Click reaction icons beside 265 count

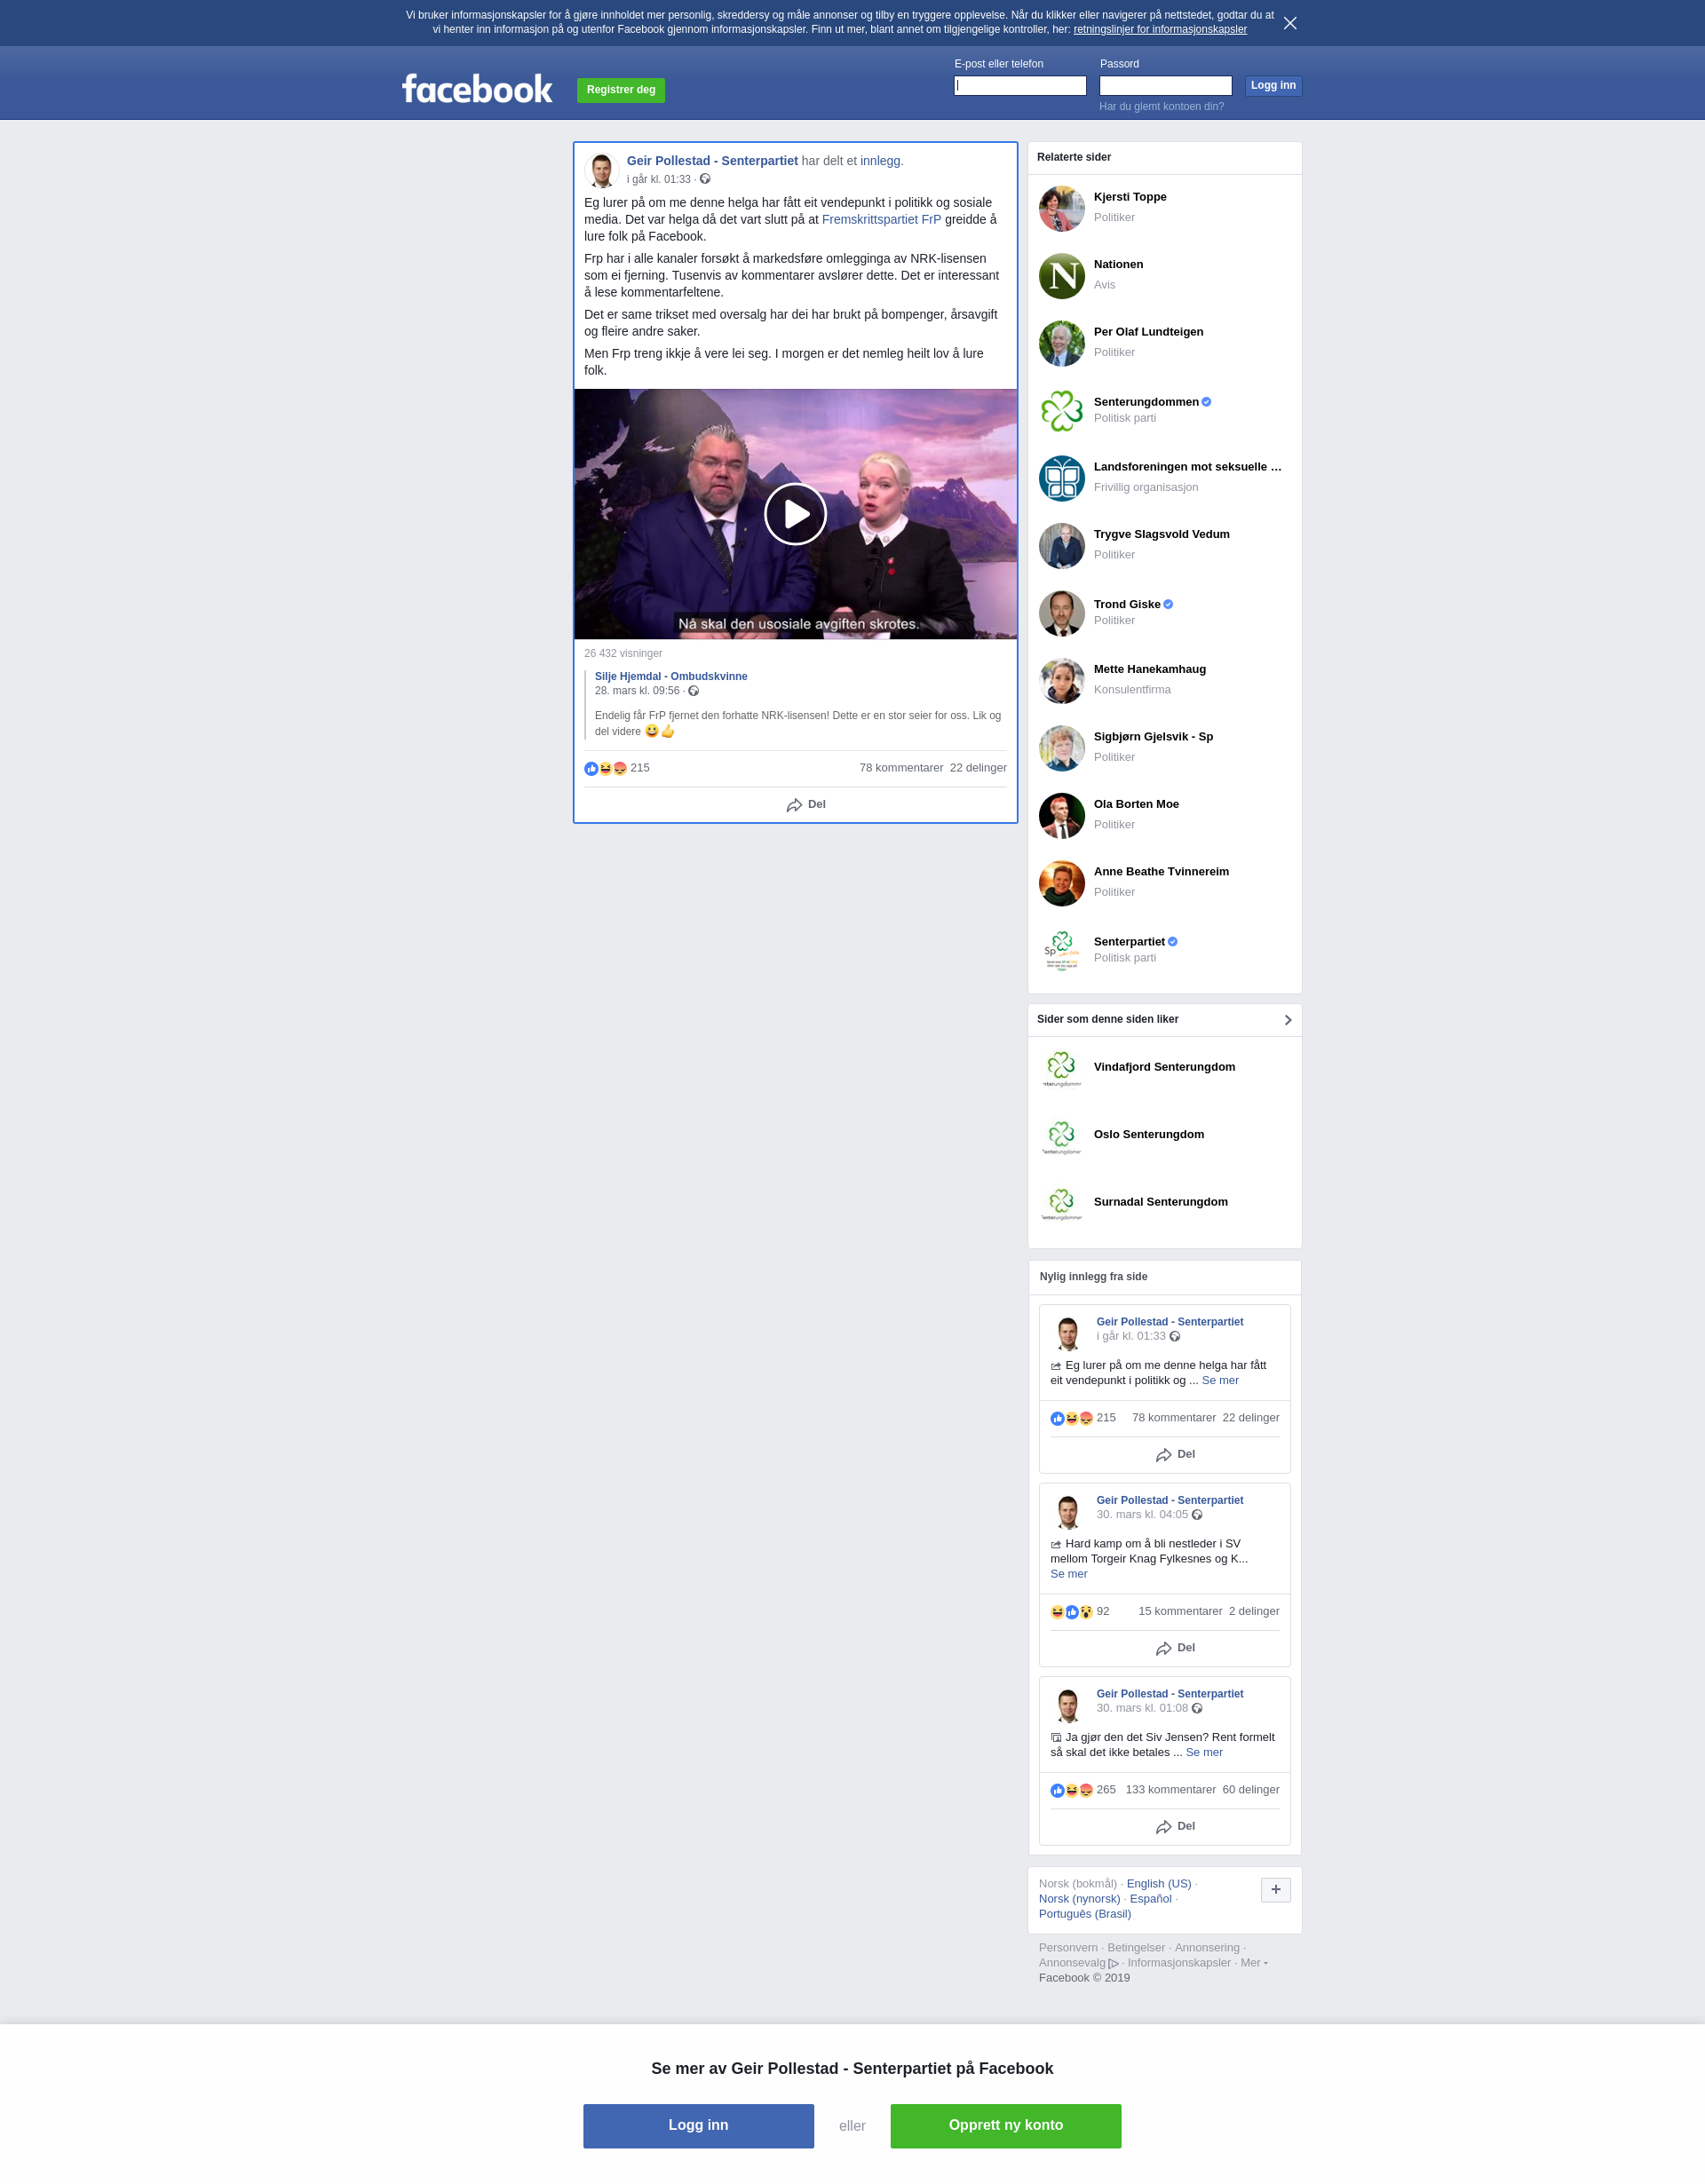click(1072, 1790)
